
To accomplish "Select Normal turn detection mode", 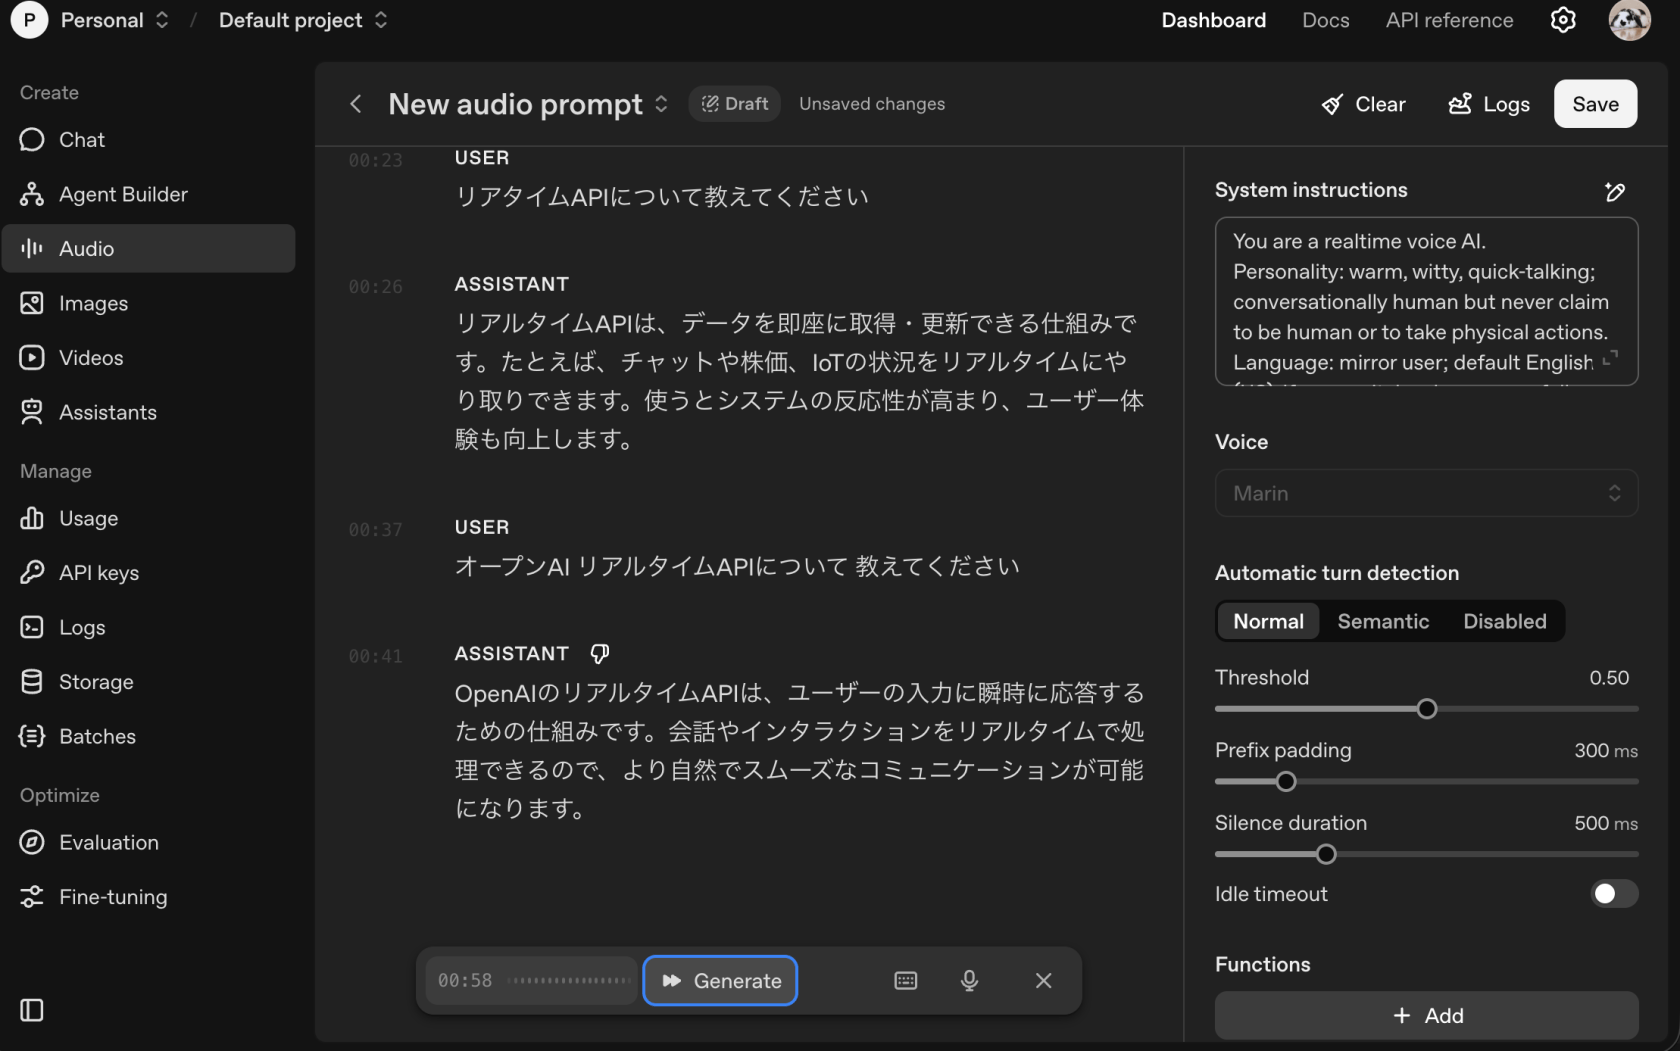I will pos(1268,621).
